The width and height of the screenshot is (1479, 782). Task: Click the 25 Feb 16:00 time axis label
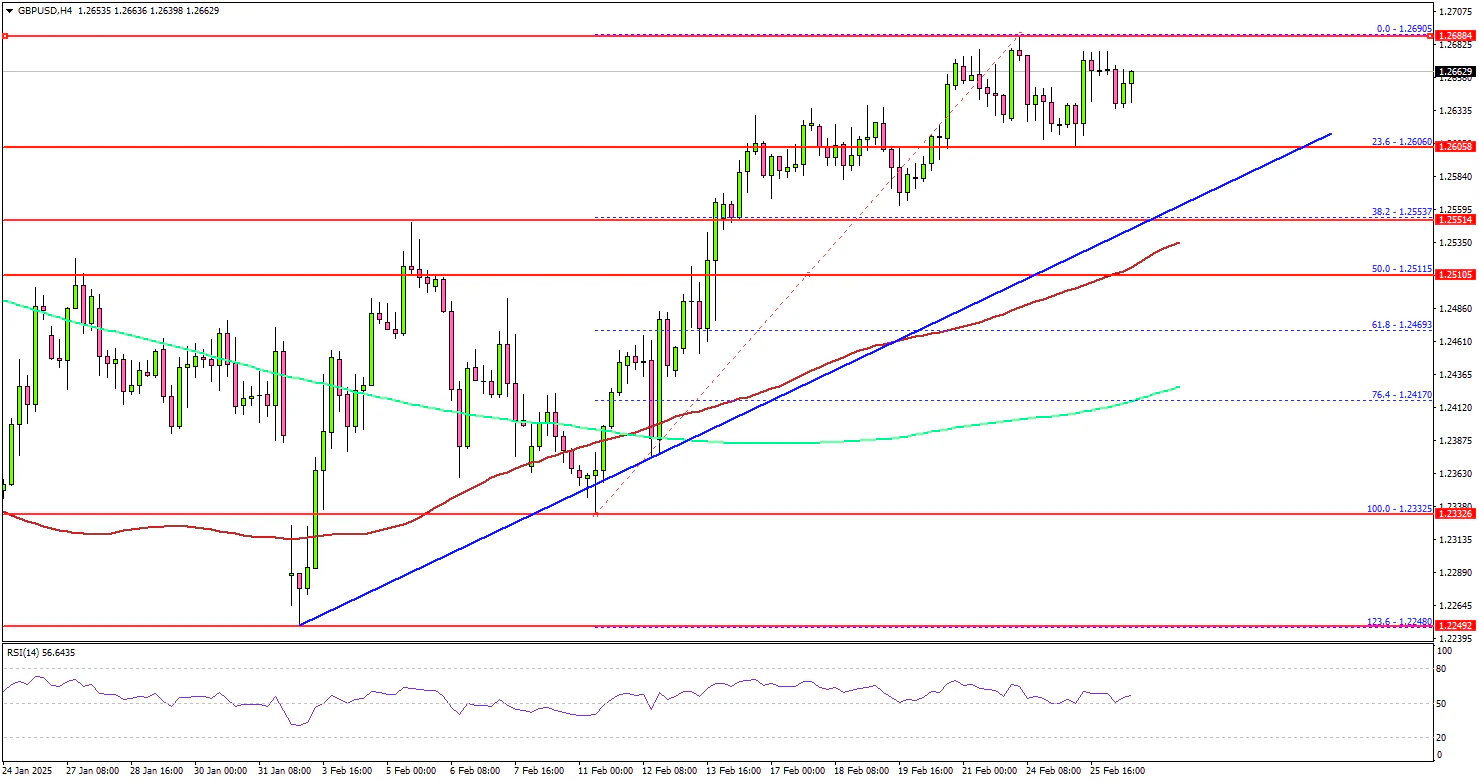[x=1116, y=771]
